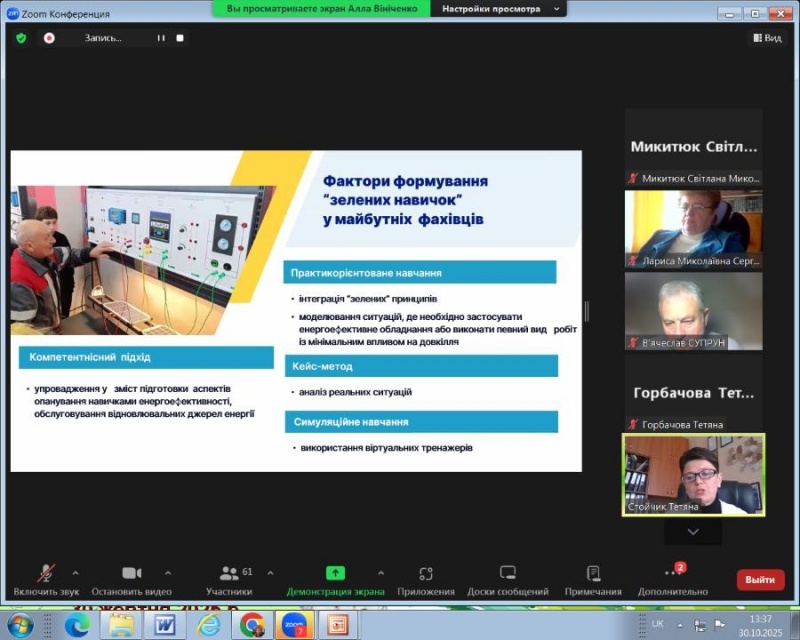The height and width of the screenshot is (640, 800).
Task: Expand video options arrow next to camera
Action: pyautogui.click(x=167, y=573)
